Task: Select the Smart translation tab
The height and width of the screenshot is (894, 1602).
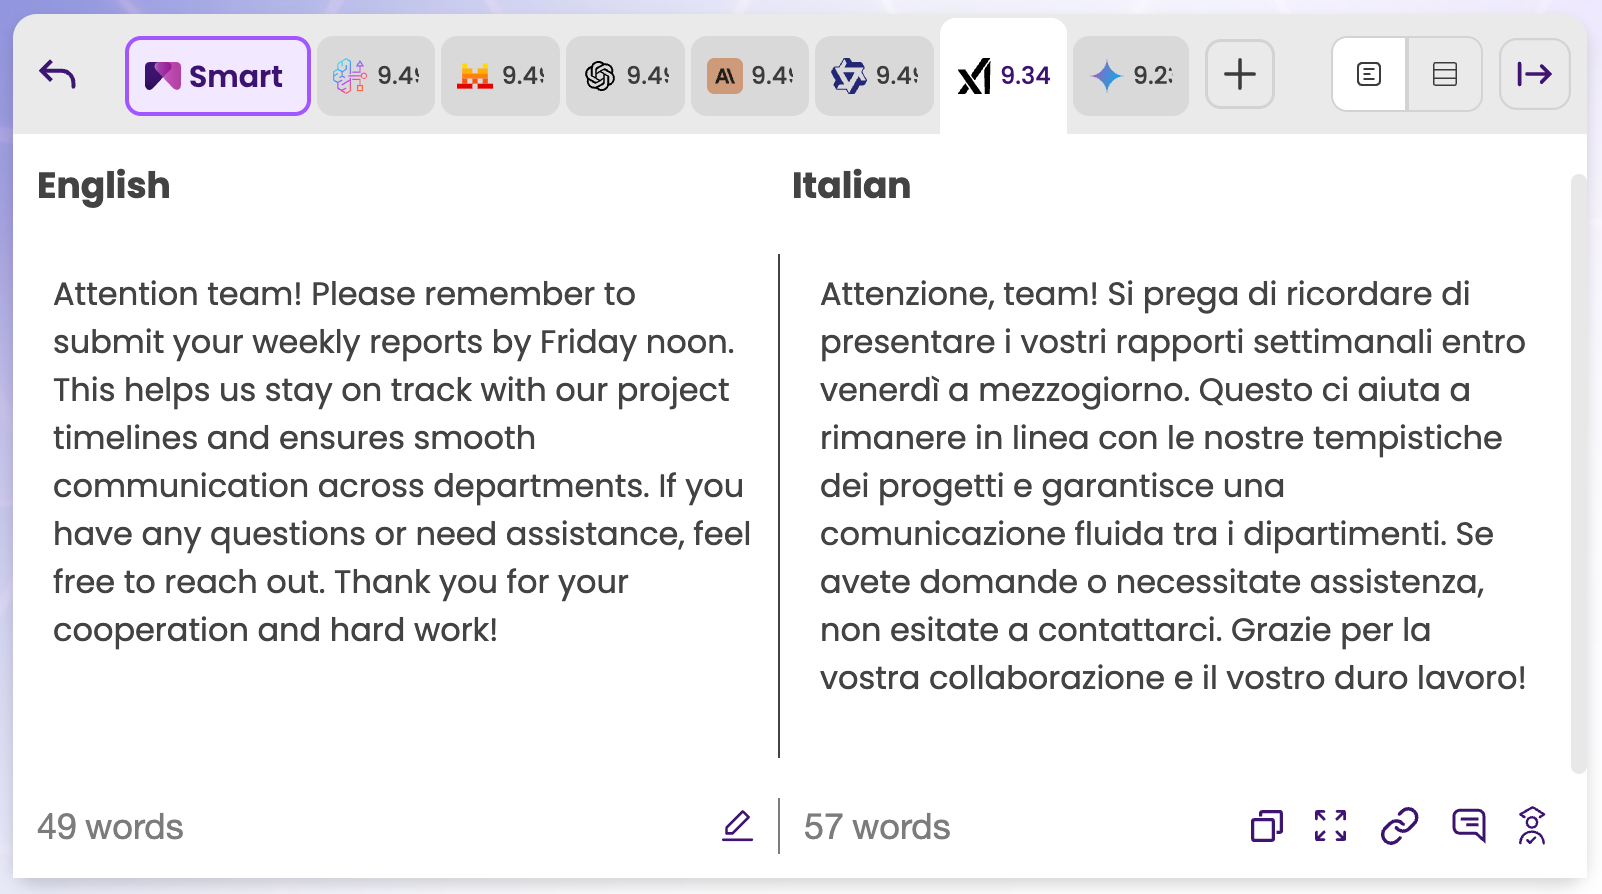Action: (x=217, y=76)
